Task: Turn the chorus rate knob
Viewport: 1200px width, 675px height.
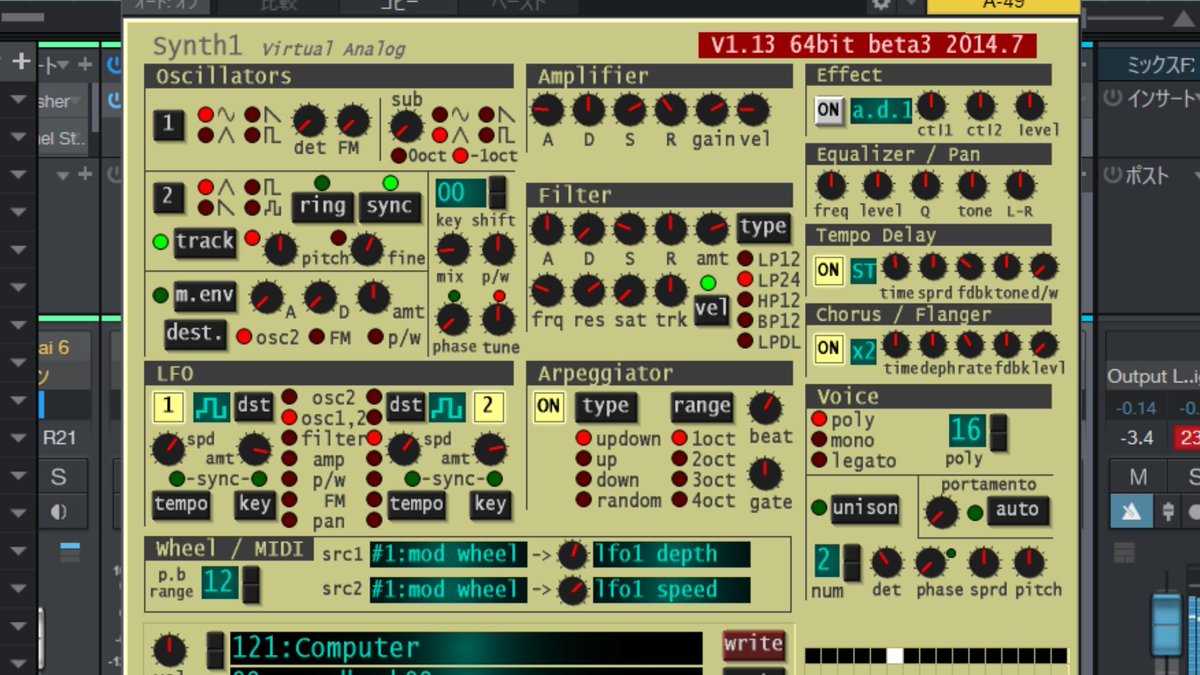Action: click(970, 345)
